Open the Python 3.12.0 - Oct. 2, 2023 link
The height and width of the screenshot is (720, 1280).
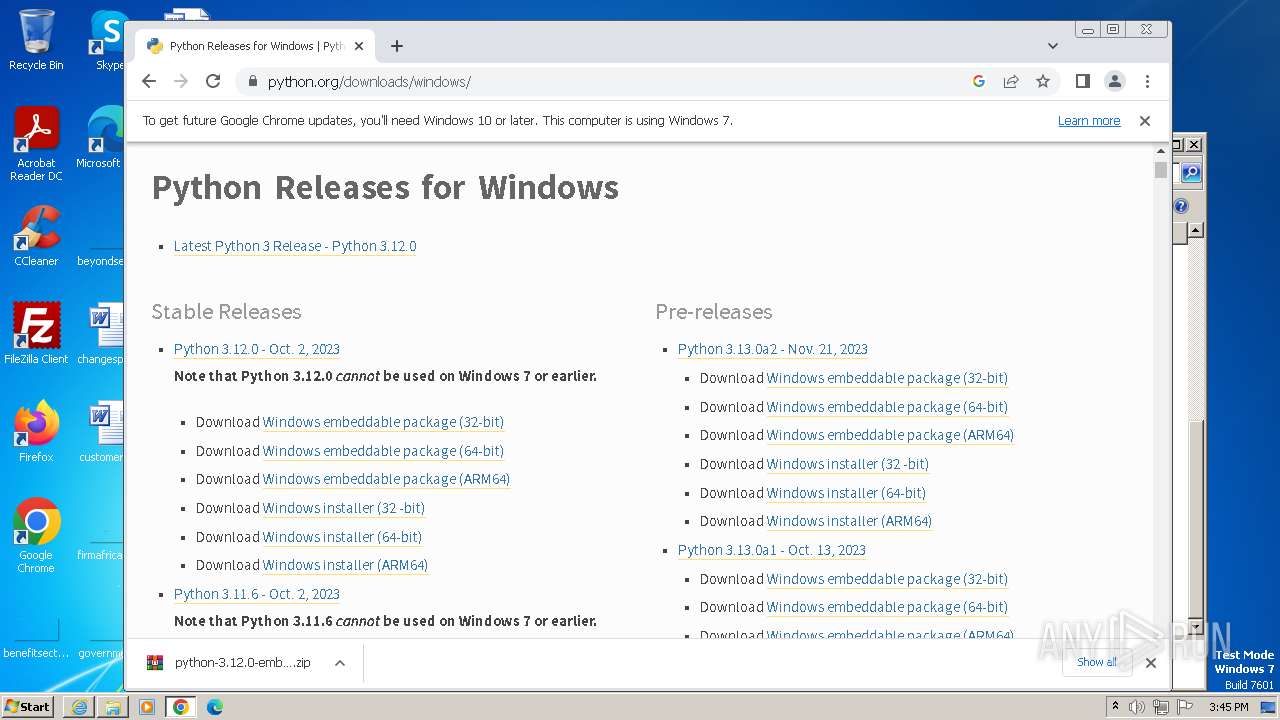(257, 349)
